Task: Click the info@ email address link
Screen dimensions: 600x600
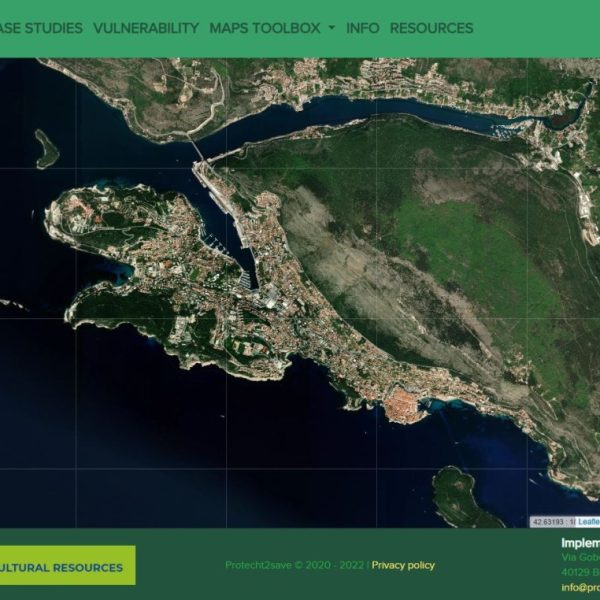Action: click(580, 587)
